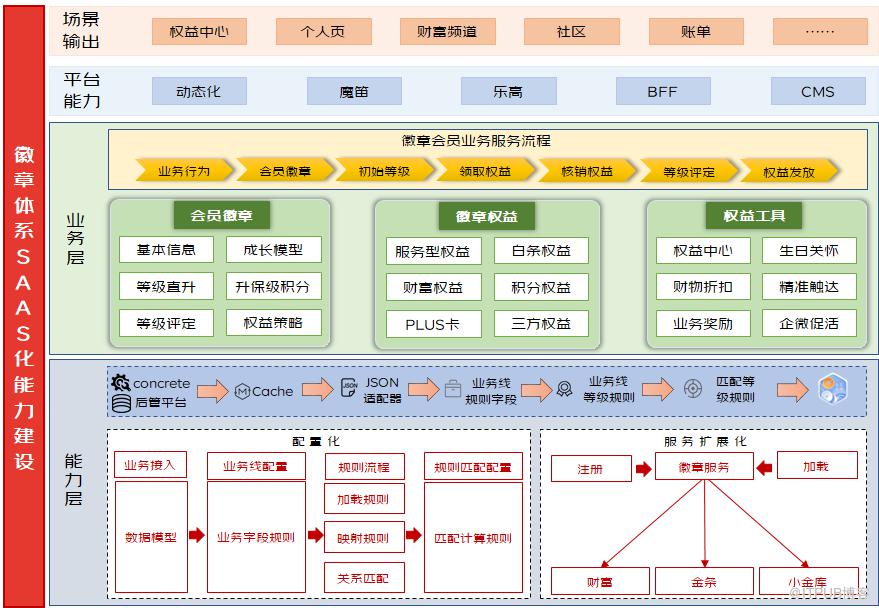The height and width of the screenshot is (608, 879).
Task: Select the 成长模型 box
Action: point(274,249)
